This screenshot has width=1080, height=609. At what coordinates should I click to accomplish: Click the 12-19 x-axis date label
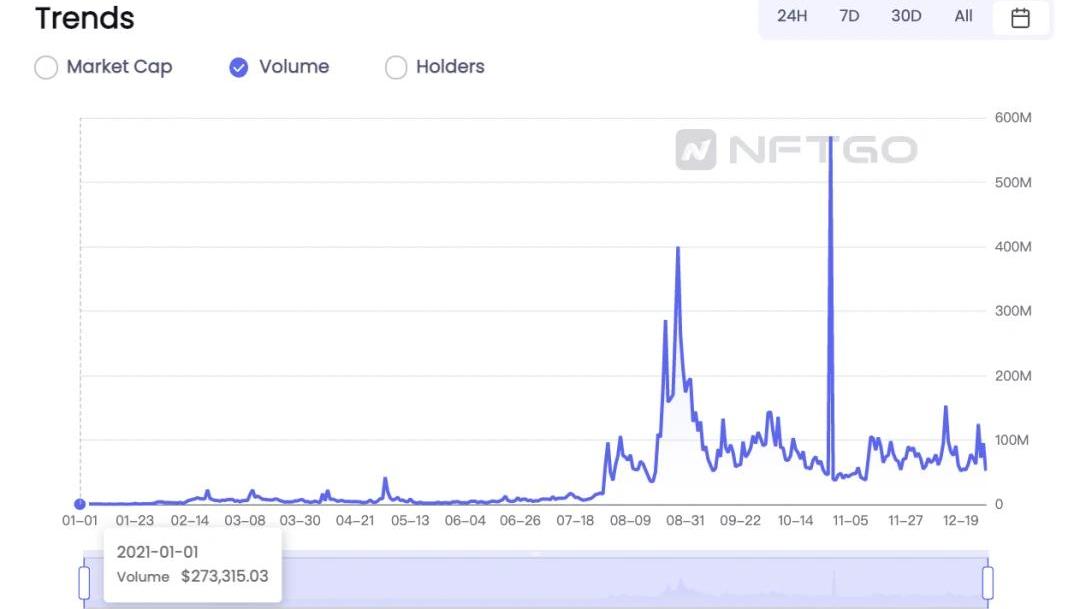[x=961, y=521]
